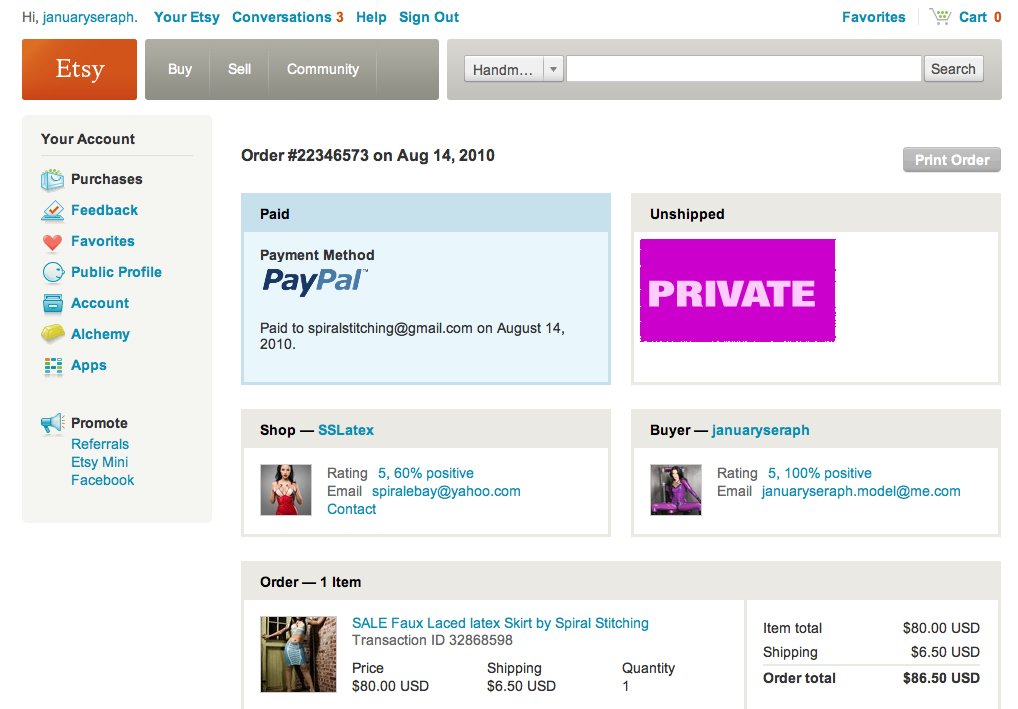Open the Handmade search category dropdown
The image size is (1018, 709).
pyautogui.click(x=514, y=69)
